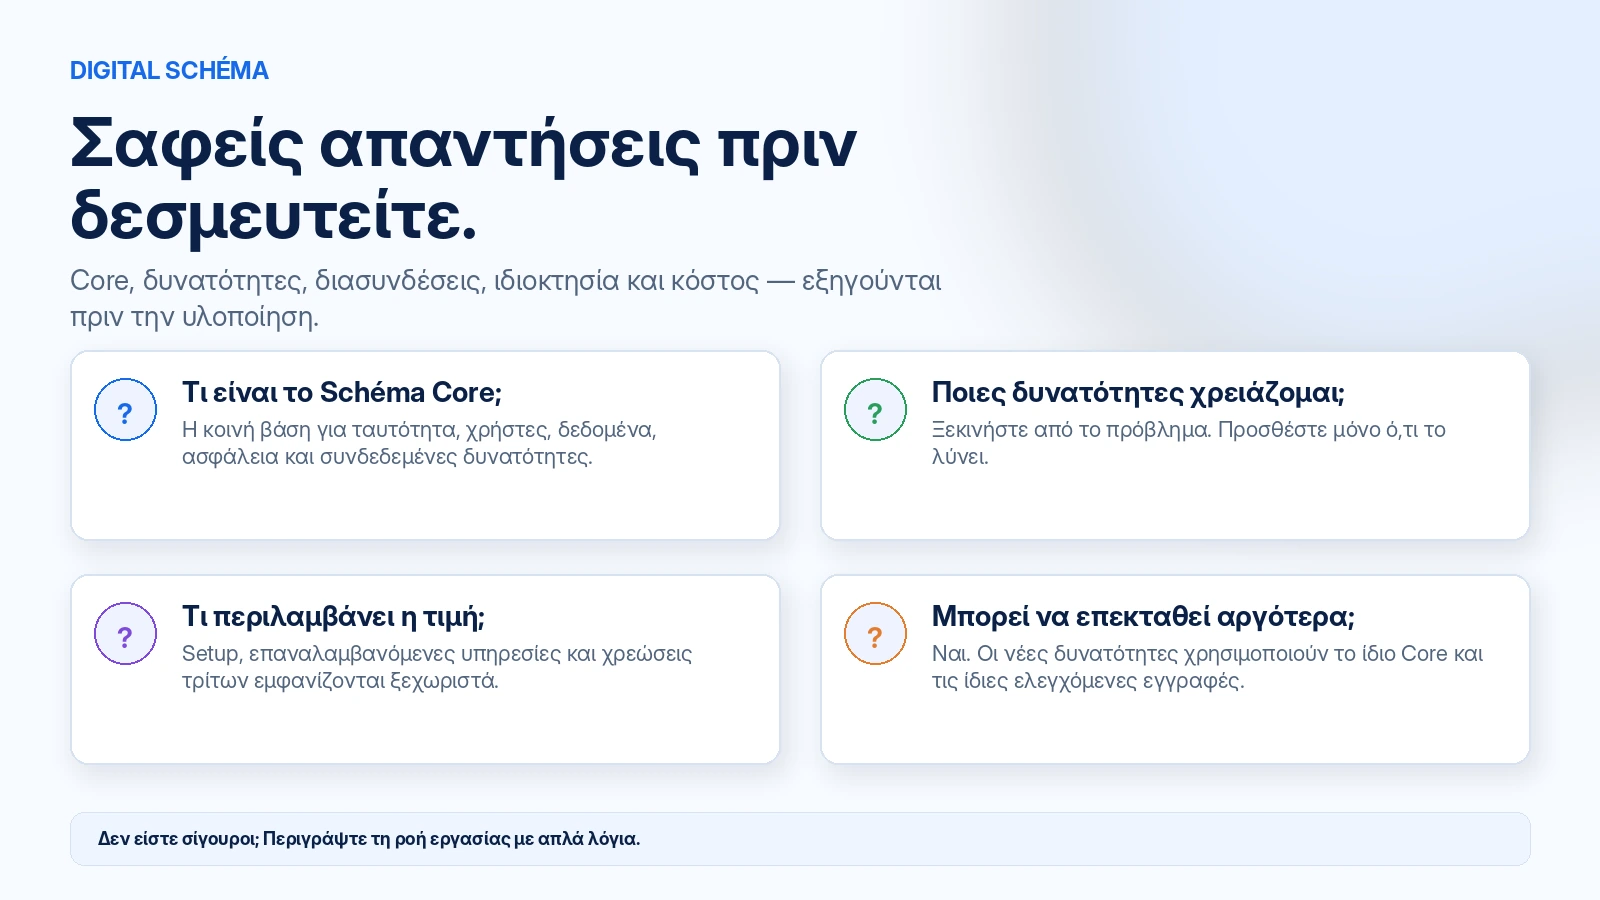Click the subtitle starting 'Core, δυνατότητες, διασυνδέσεις'

click(x=506, y=298)
